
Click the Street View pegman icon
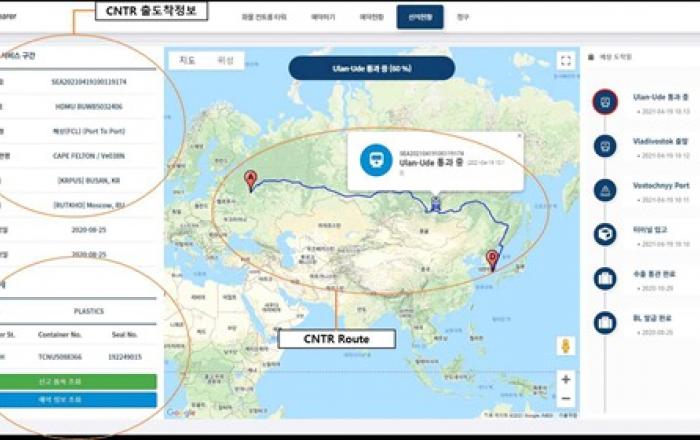[x=566, y=346]
